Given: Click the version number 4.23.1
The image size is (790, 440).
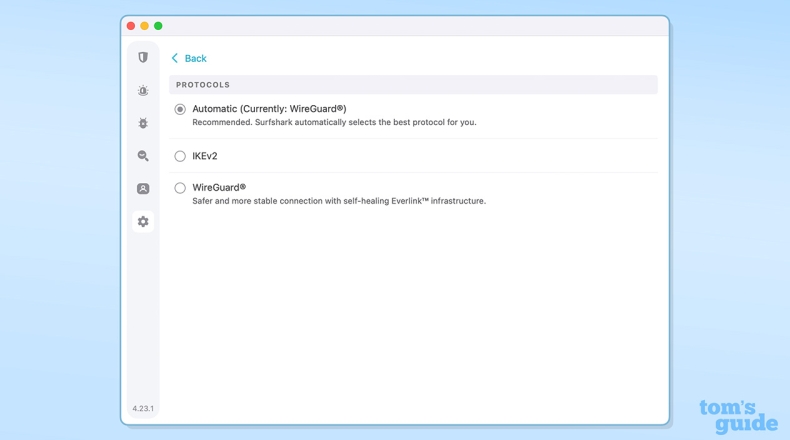Looking at the screenshot, I should pos(143,409).
